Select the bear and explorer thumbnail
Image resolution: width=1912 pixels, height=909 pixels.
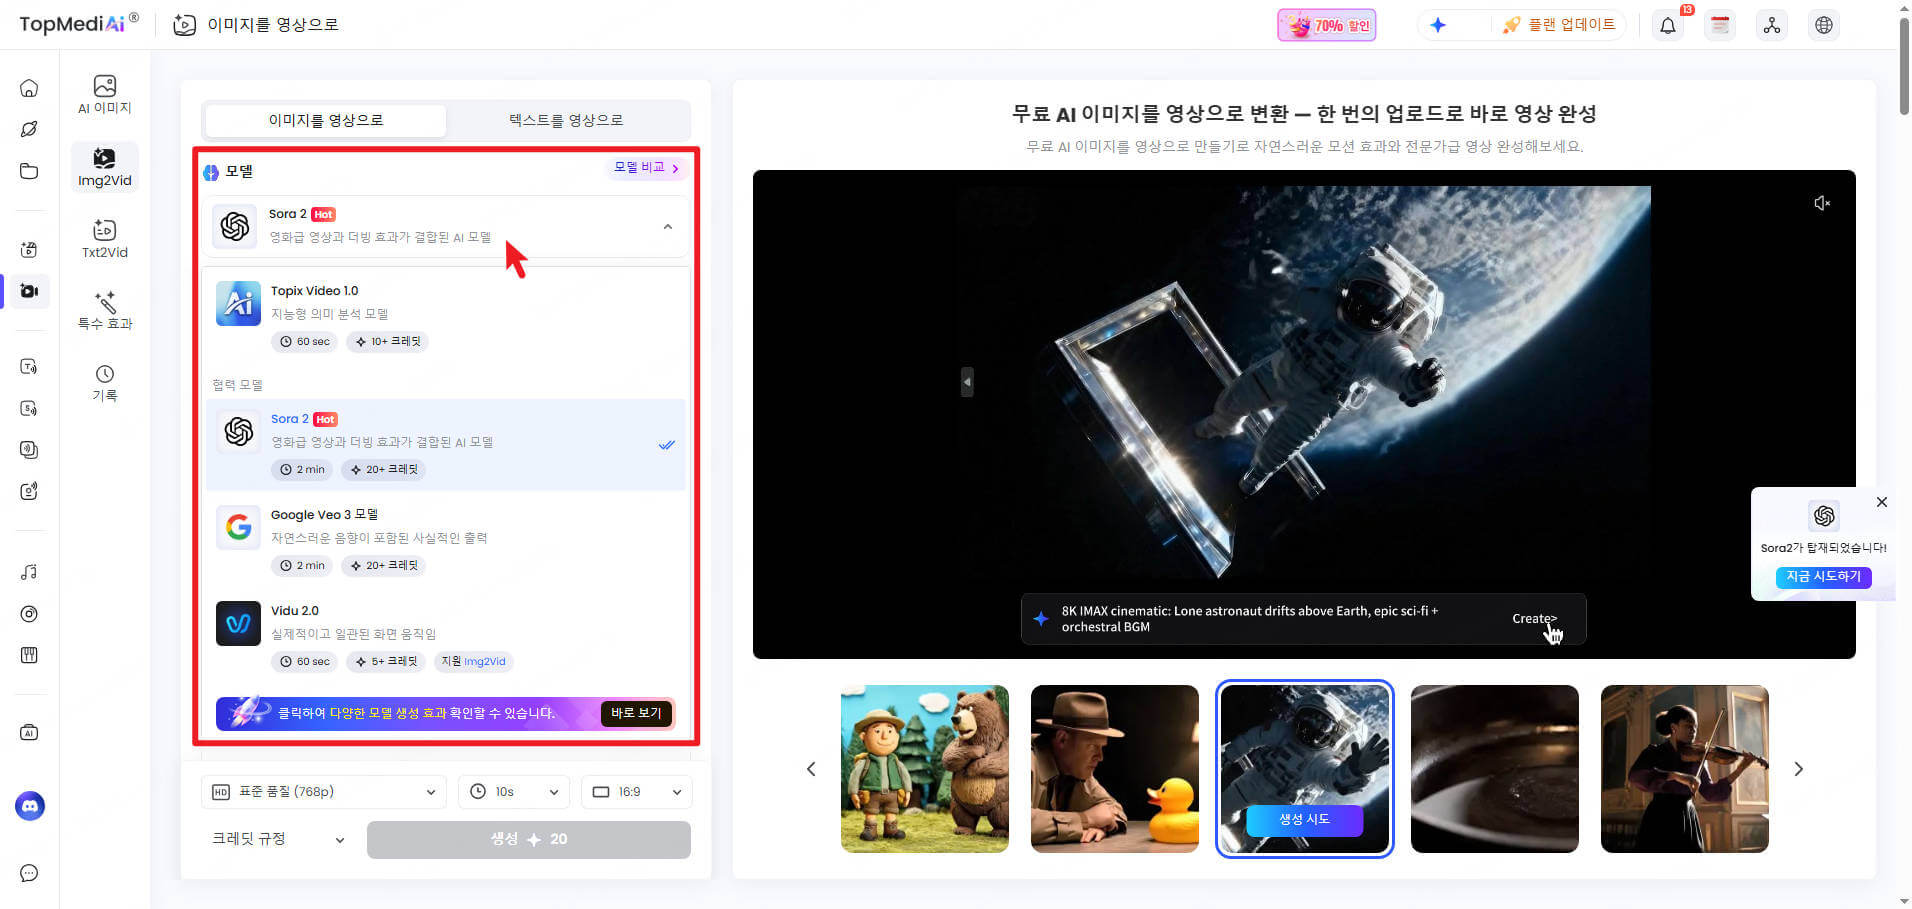click(x=924, y=768)
